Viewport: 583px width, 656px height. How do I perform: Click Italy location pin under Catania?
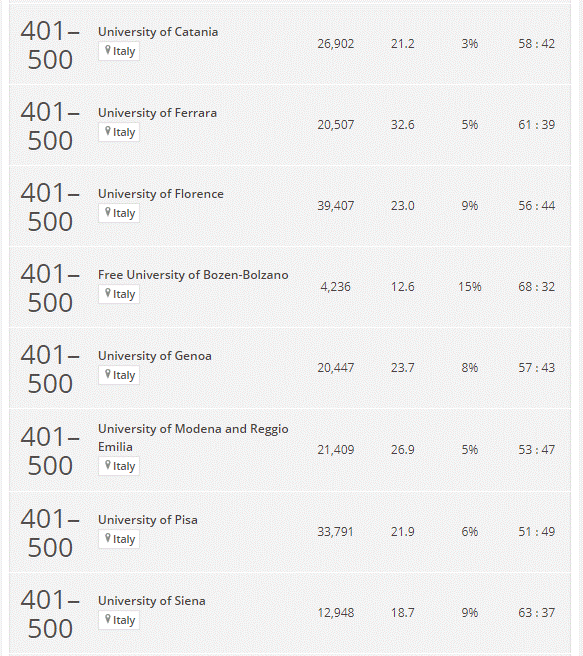pos(108,51)
